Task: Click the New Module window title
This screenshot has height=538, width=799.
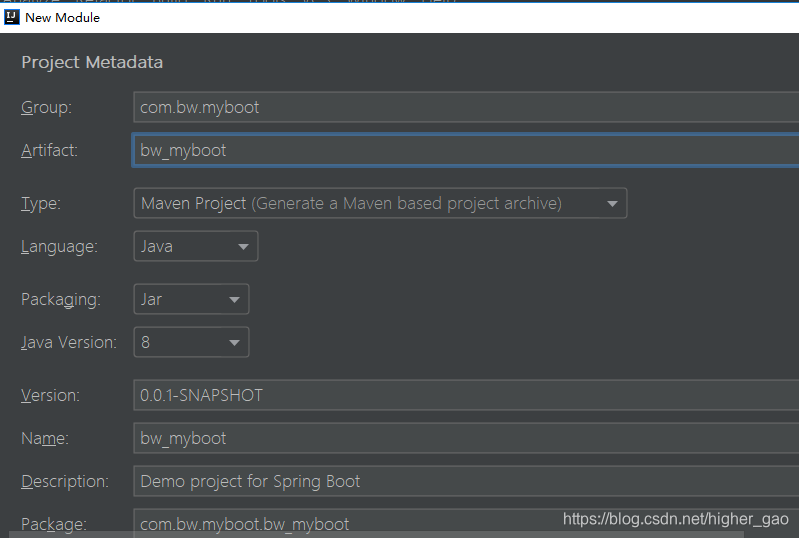Action: pyautogui.click(x=63, y=17)
